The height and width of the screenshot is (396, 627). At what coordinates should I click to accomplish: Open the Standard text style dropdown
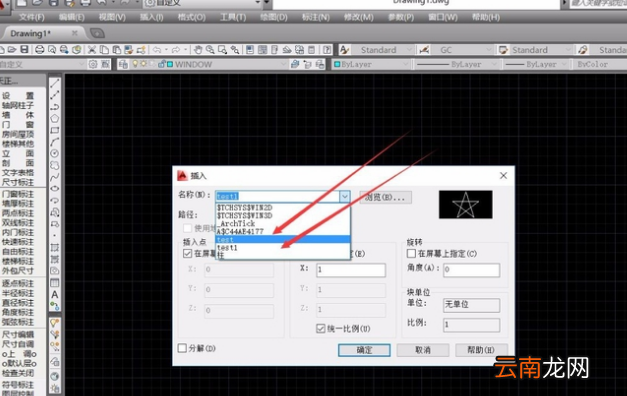pos(409,50)
